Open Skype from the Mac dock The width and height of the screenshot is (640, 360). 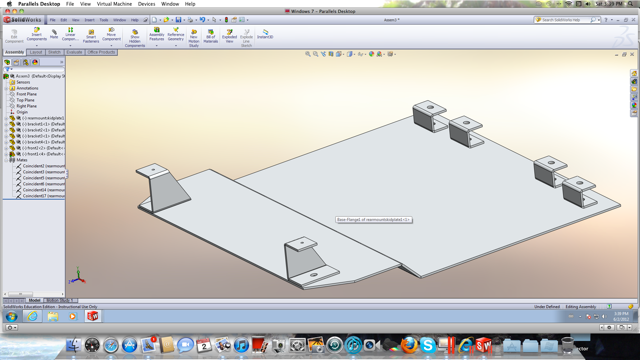tap(427, 345)
